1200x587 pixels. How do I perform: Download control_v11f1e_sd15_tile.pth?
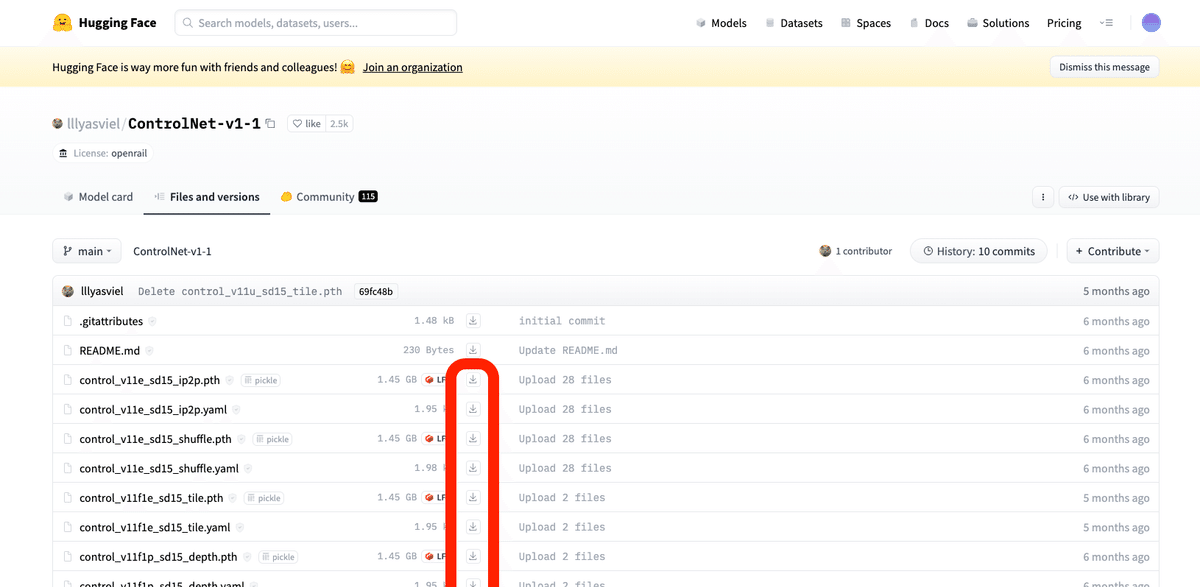click(x=473, y=498)
